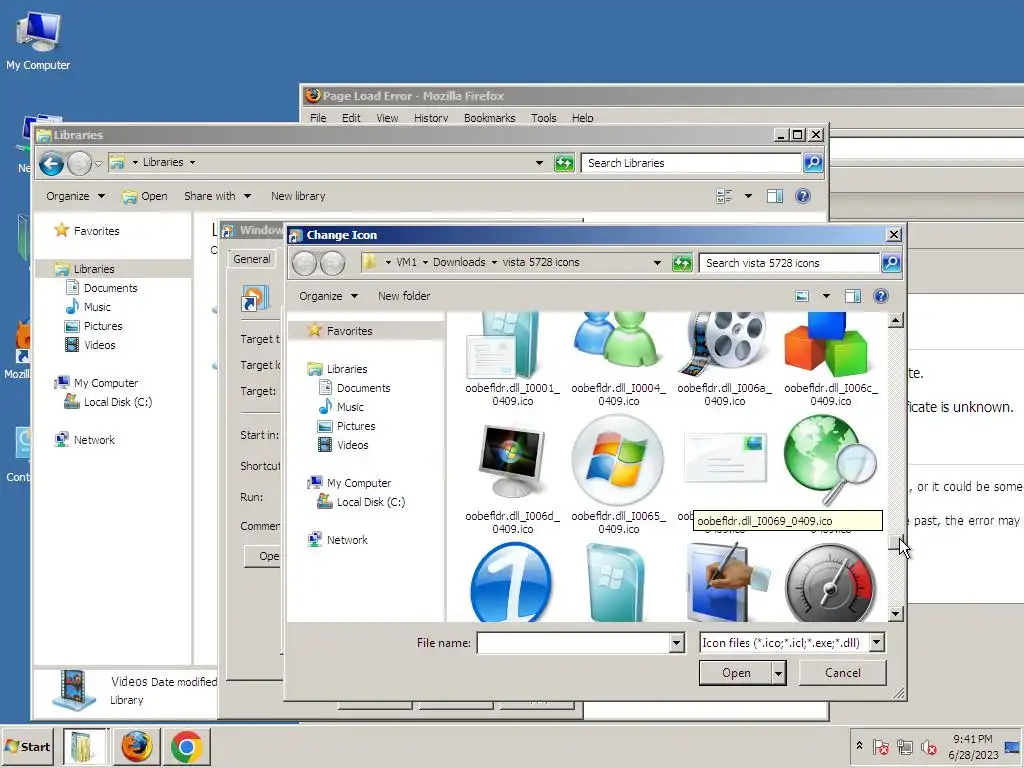Click the Start button

[x=27, y=747]
